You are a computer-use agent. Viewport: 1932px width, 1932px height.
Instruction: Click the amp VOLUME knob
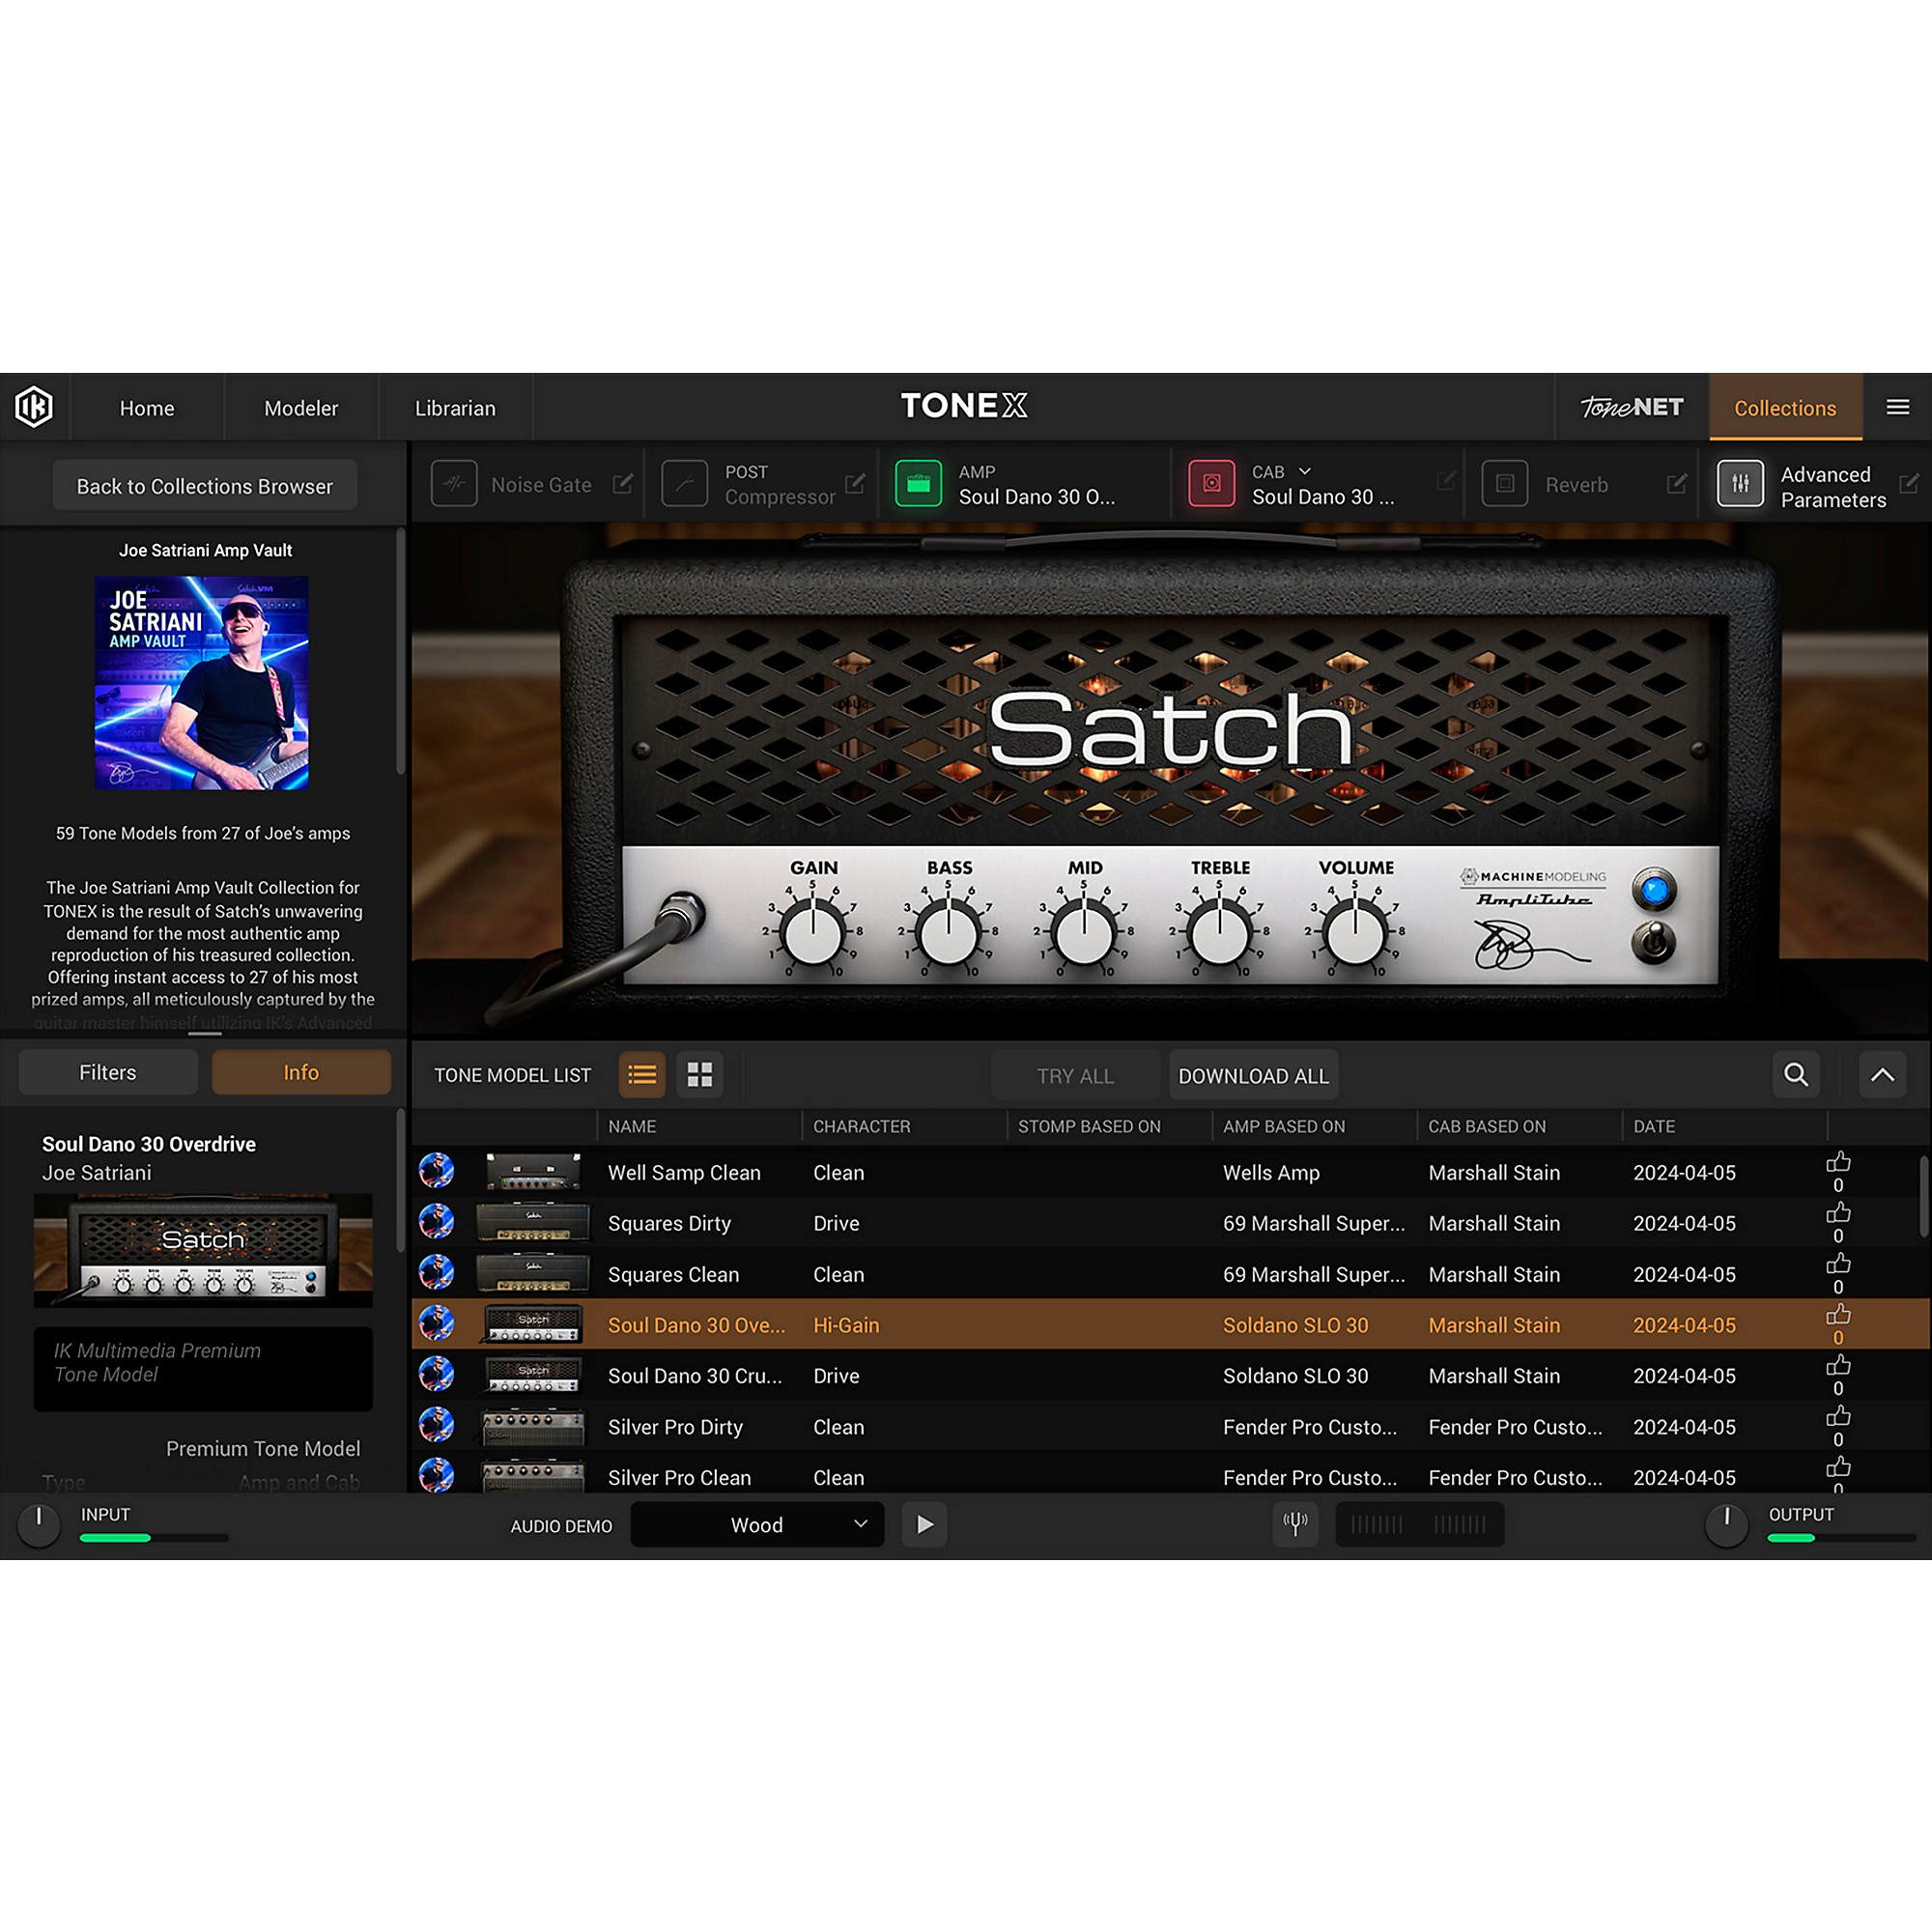click(1355, 933)
